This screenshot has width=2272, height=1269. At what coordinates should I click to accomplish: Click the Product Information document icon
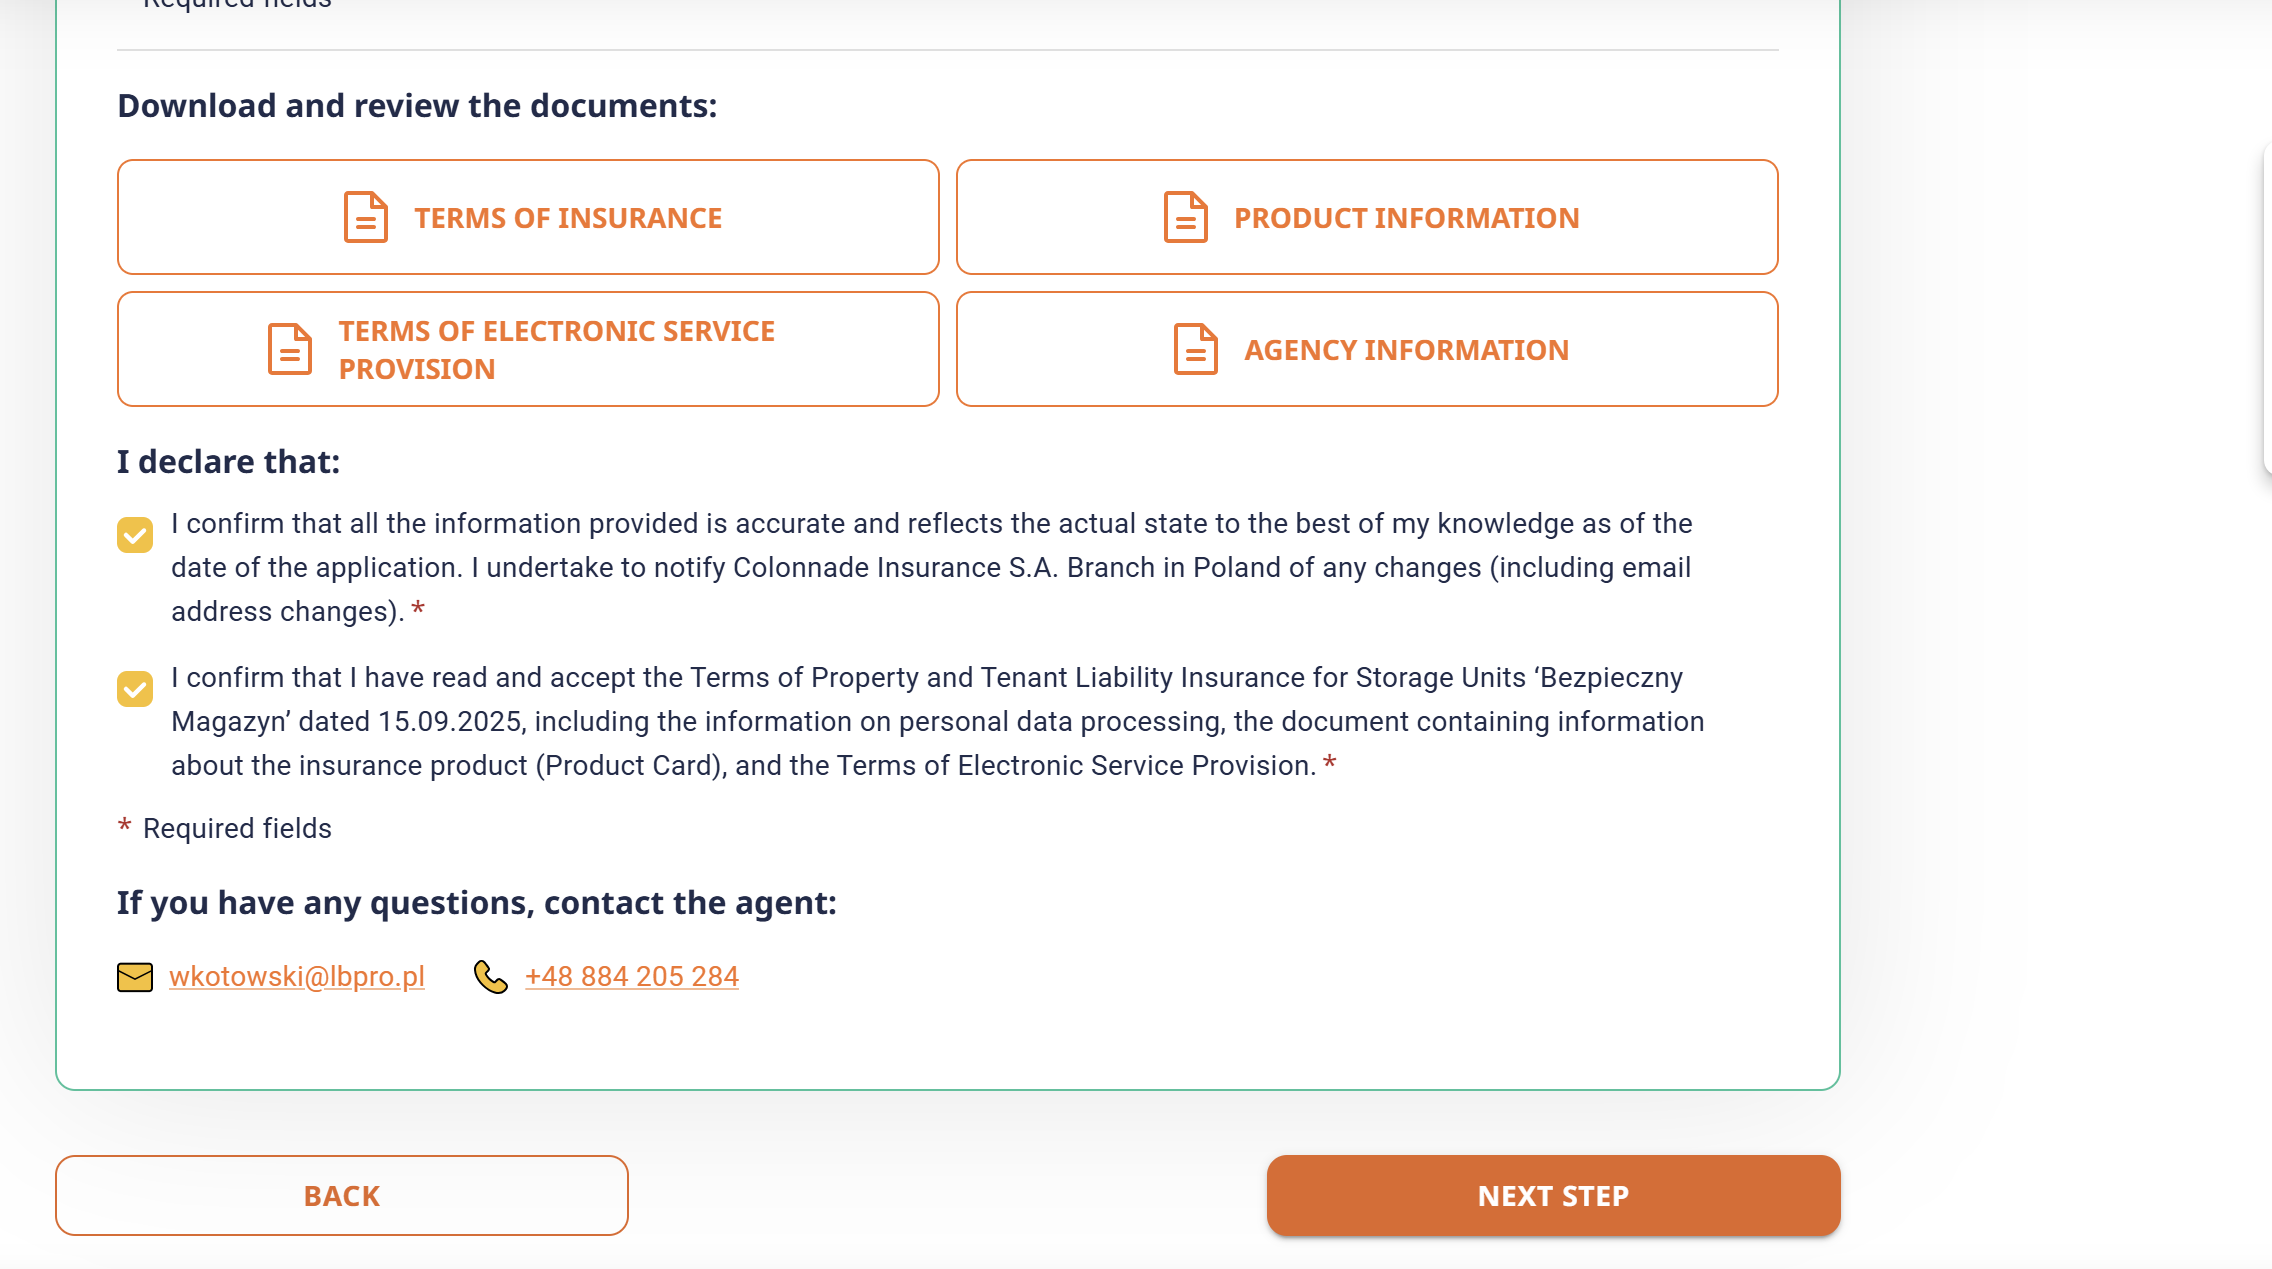pos(1186,217)
